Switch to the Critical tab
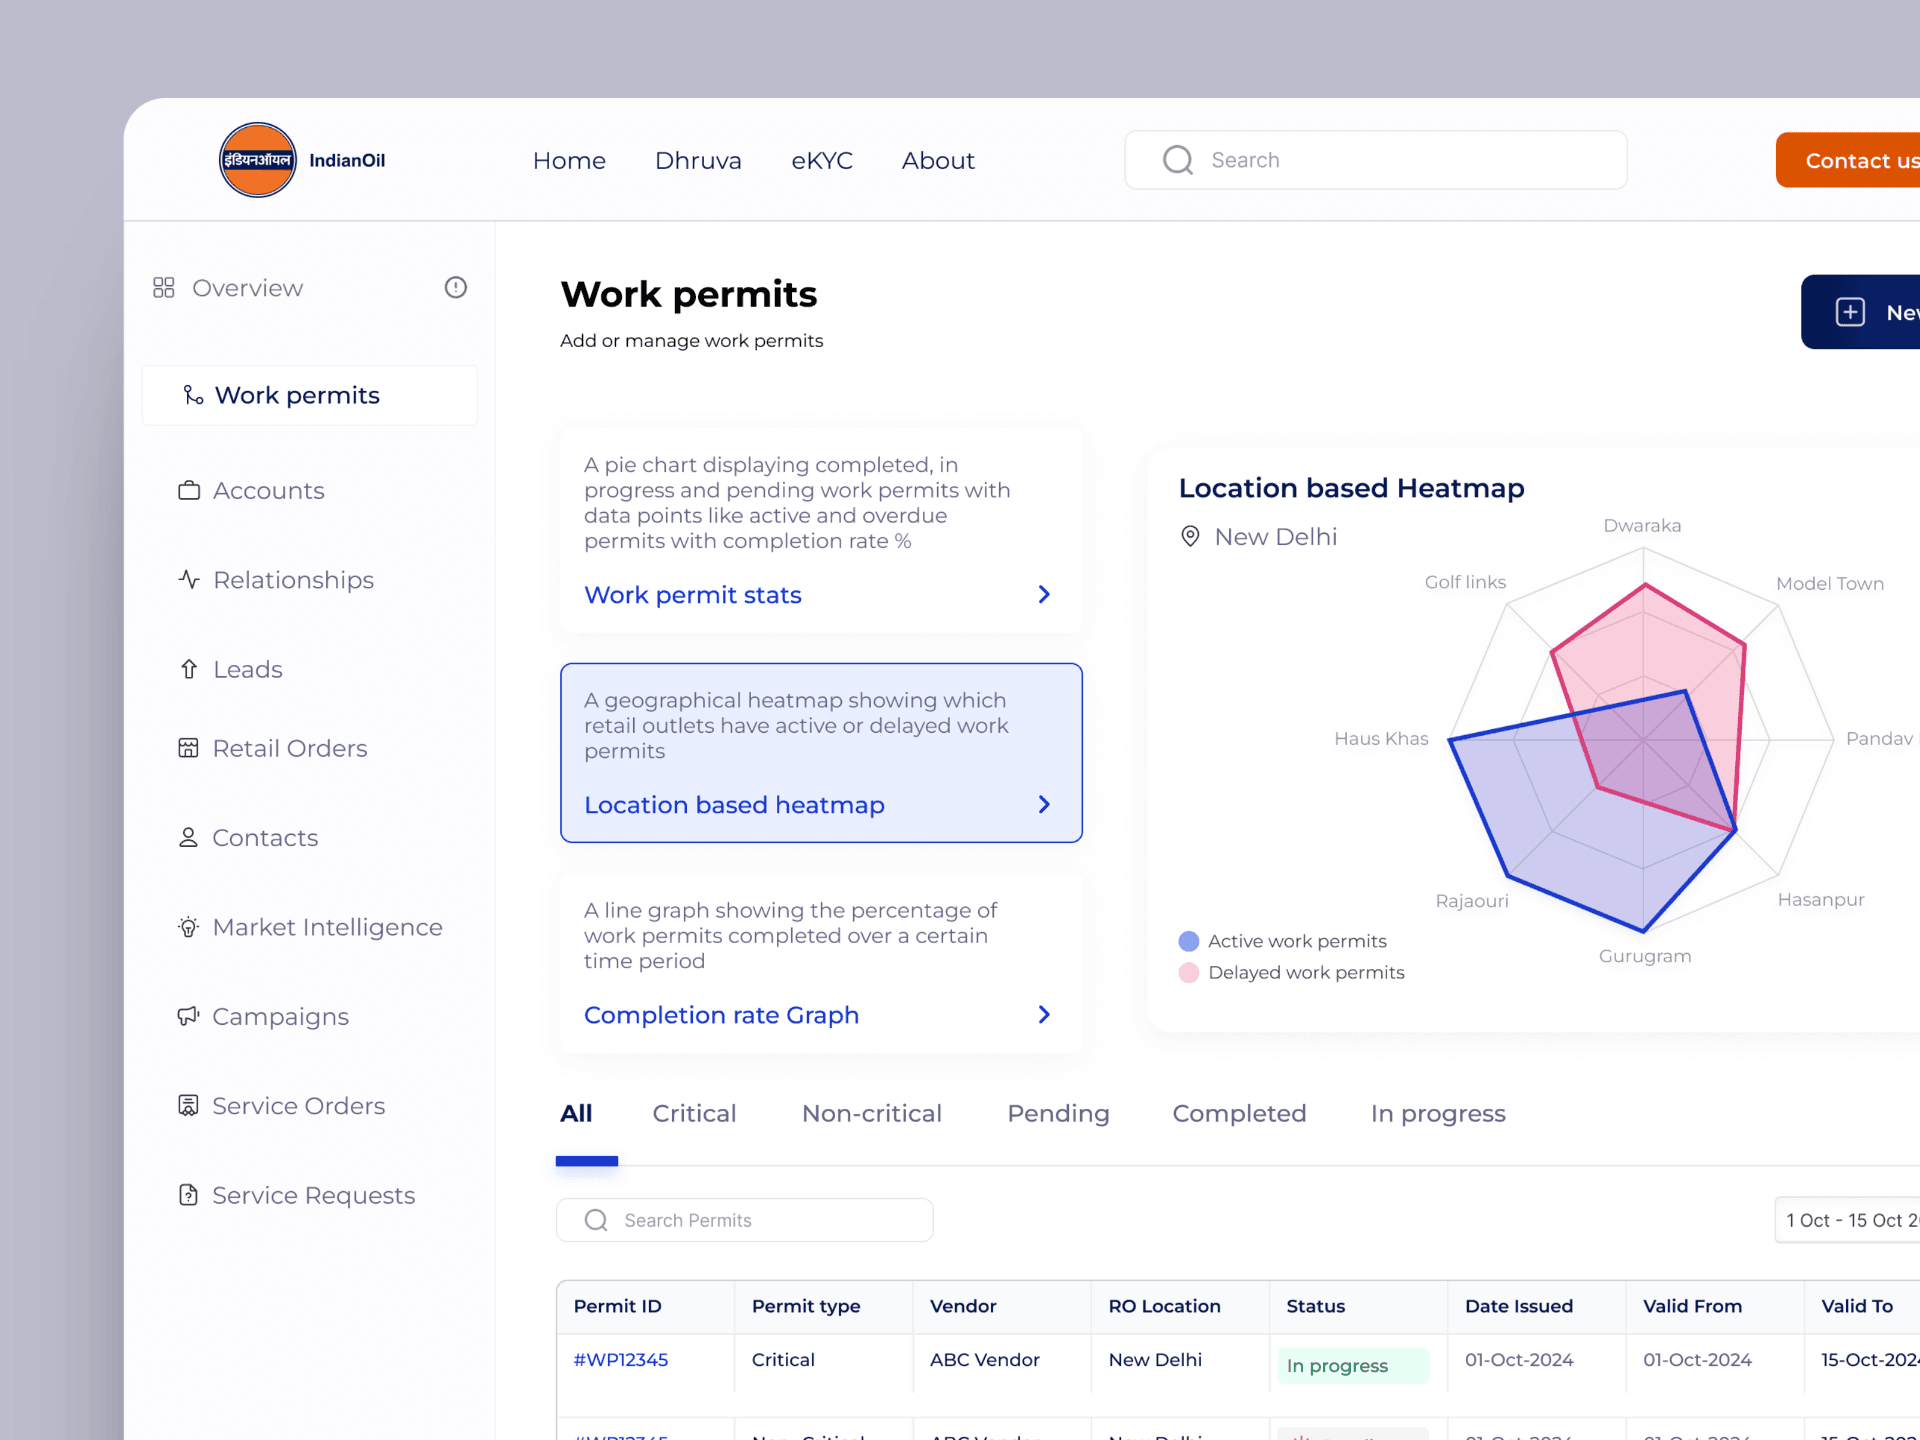The image size is (1920, 1440). pos(694,1113)
